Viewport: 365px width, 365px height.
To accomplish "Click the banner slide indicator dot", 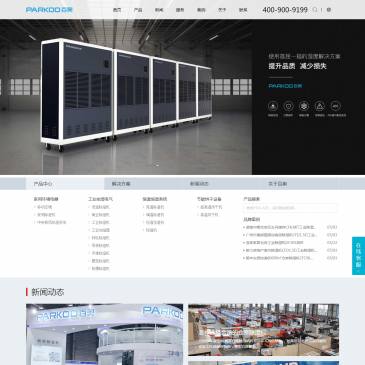I will coord(157,164).
